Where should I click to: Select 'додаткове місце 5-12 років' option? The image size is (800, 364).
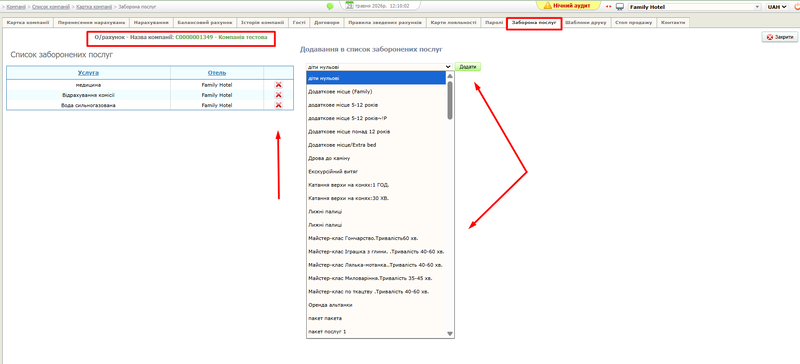(x=377, y=105)
